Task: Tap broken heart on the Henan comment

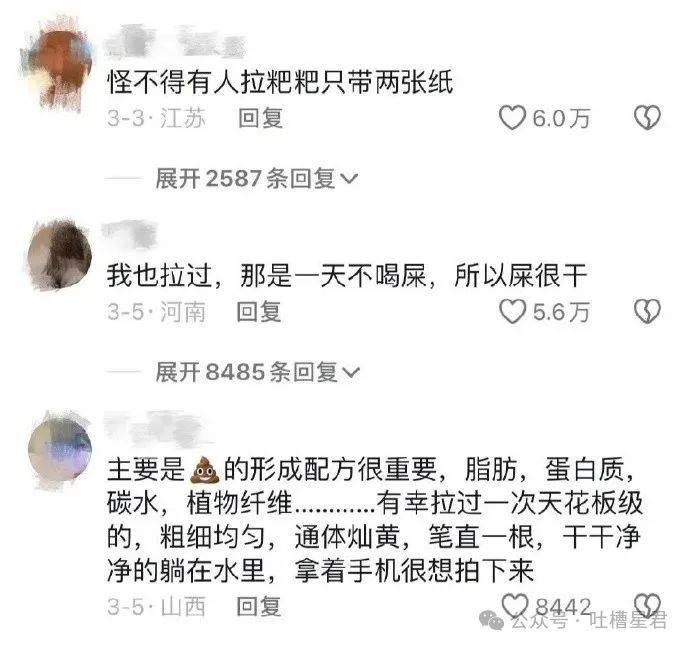Action: point(647,312)
